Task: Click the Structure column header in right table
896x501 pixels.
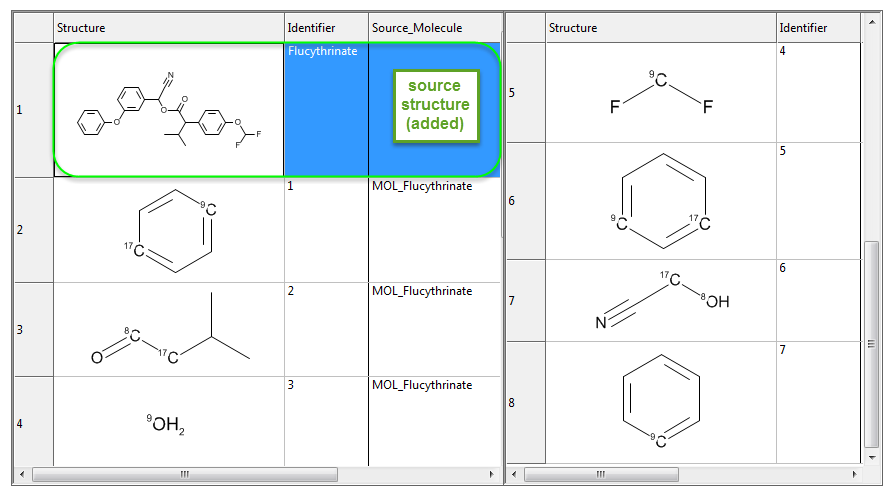Action: pyautogui.click(x=661, y=27)
